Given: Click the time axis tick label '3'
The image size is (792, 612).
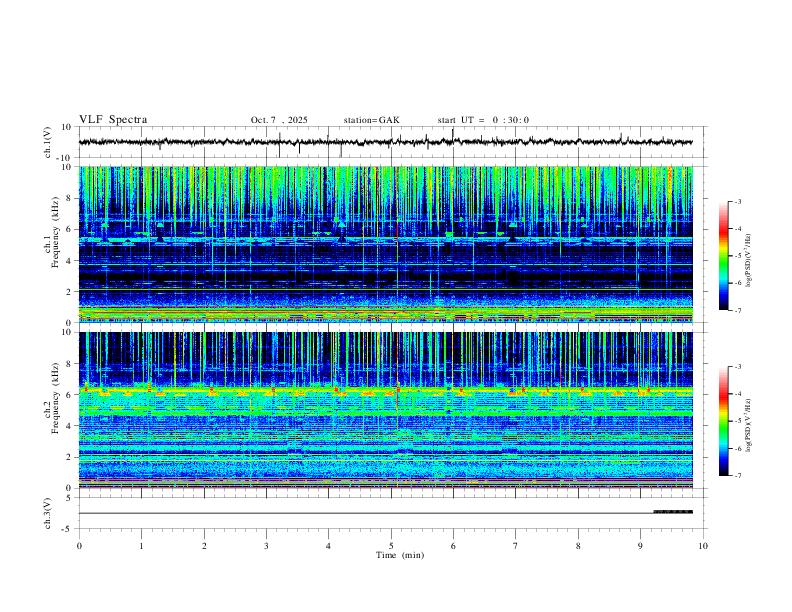Looking at the screenshot, I should (266, 546).
